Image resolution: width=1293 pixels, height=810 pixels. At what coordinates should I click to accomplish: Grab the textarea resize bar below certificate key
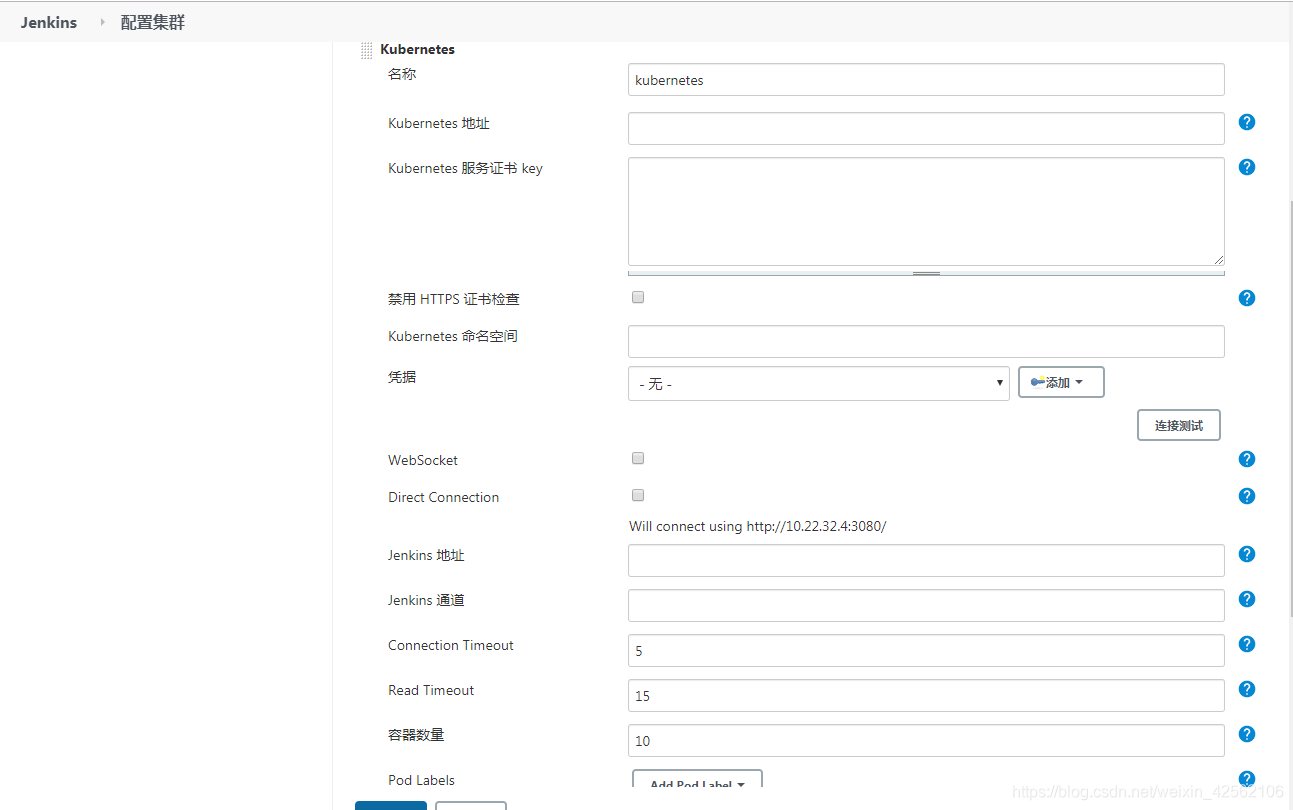(x=926, y=272)
